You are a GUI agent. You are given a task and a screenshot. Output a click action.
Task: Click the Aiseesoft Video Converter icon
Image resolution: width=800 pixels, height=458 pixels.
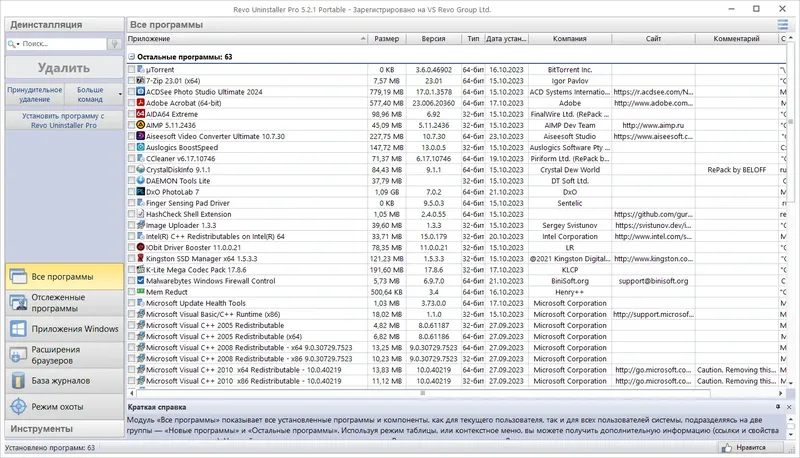tap(141, 136)
